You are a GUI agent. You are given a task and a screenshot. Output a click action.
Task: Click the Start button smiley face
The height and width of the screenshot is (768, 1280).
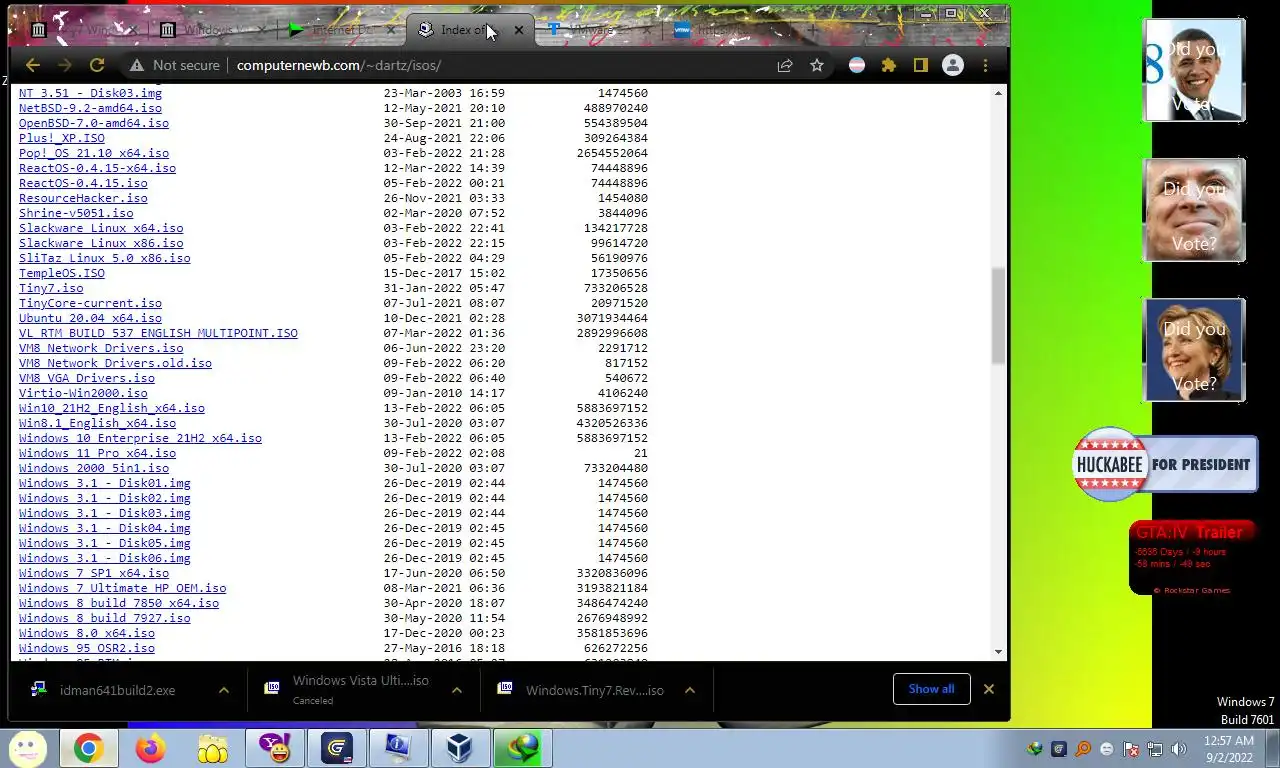[27, 748]
